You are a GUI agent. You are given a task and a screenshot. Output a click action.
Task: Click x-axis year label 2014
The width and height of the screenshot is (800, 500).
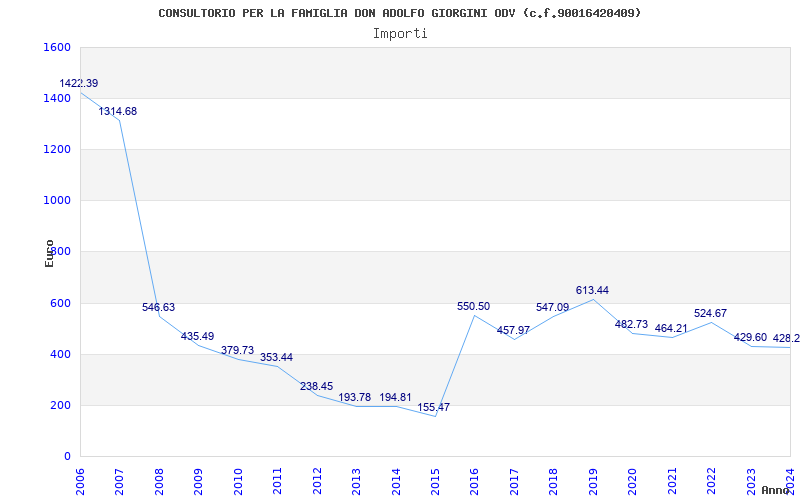click(396, 482)
